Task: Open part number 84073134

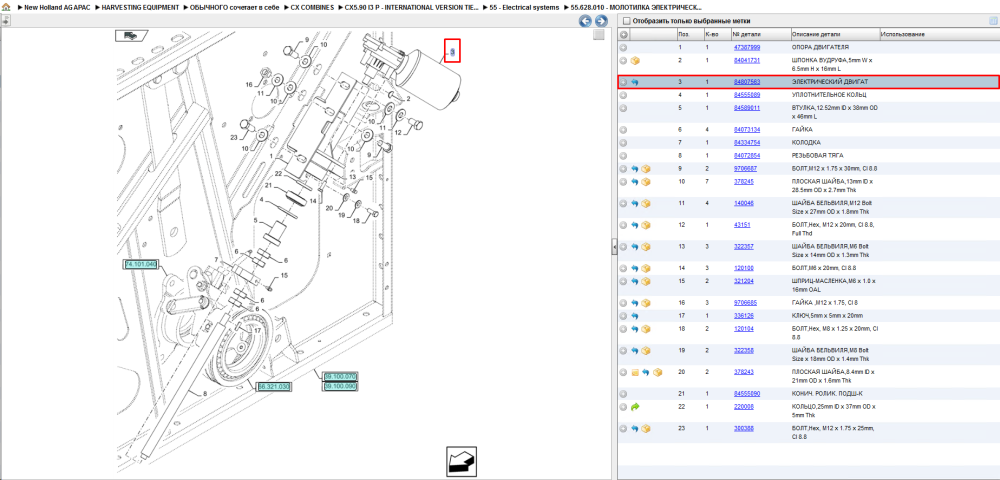Action: (x=747, y=129)
